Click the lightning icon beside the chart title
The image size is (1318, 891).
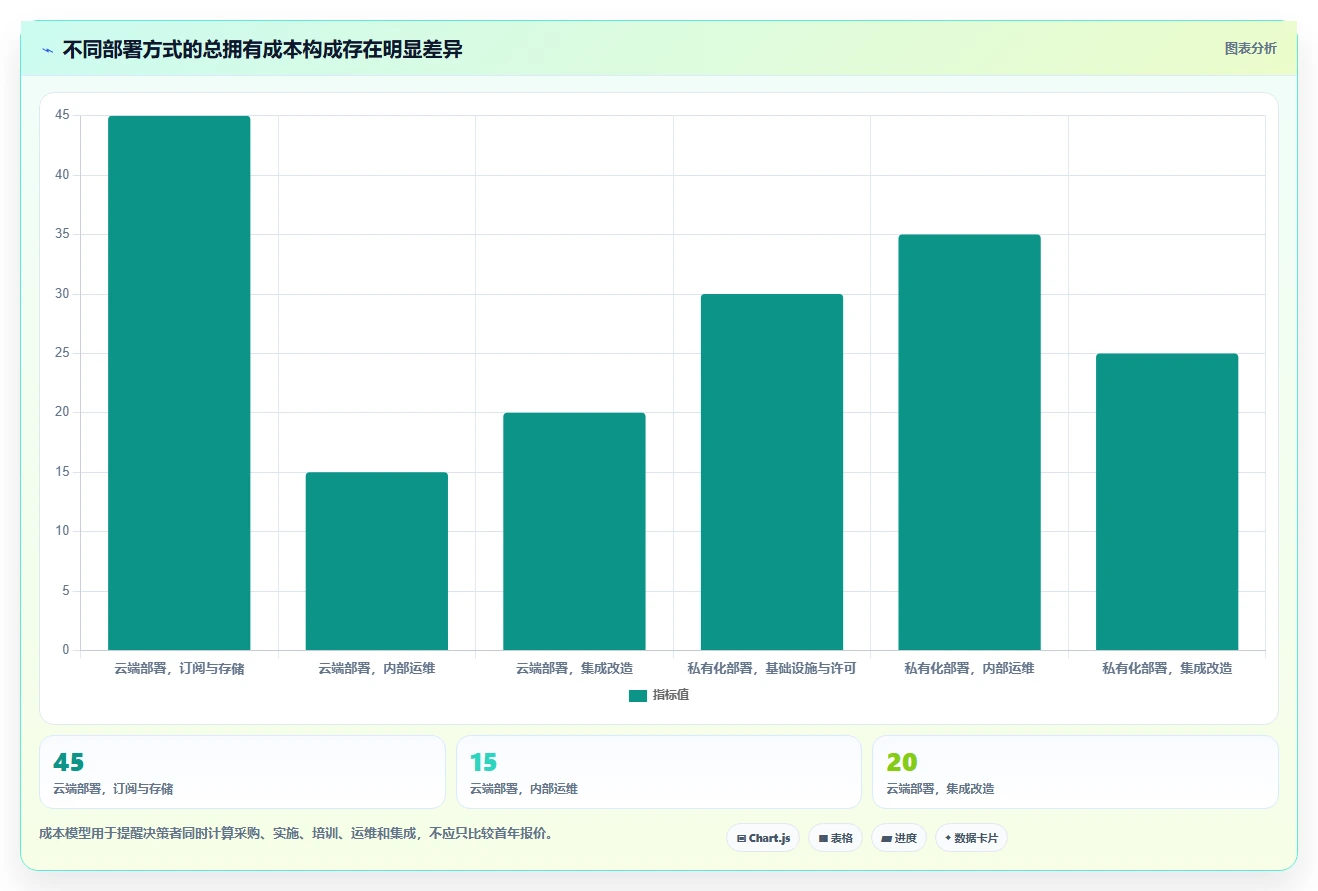tap(47, 50)
